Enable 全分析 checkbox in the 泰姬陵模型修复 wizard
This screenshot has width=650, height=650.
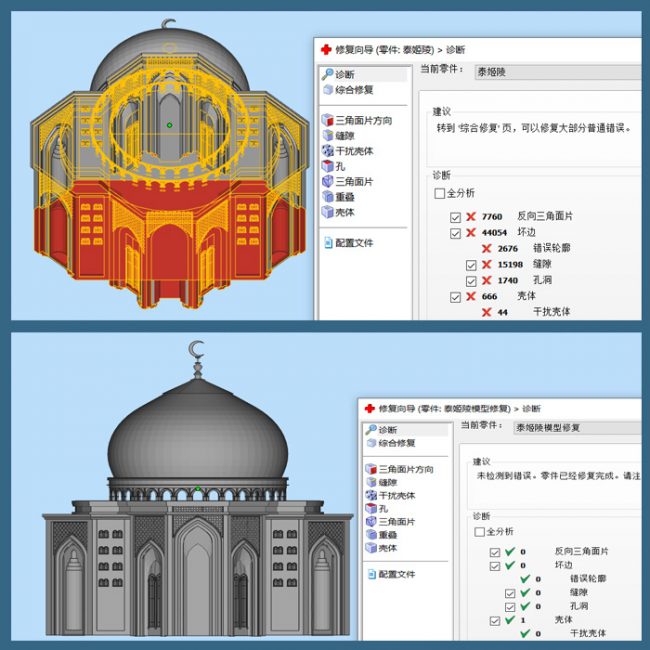[481, 532]
